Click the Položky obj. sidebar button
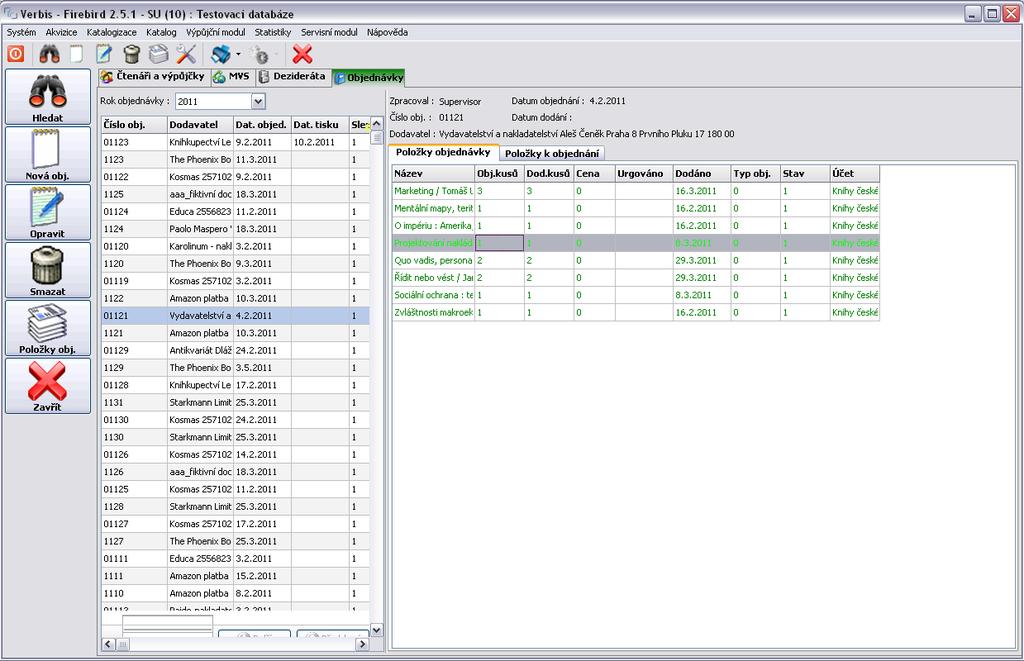The image size is (1024, 661). point(48,329)
